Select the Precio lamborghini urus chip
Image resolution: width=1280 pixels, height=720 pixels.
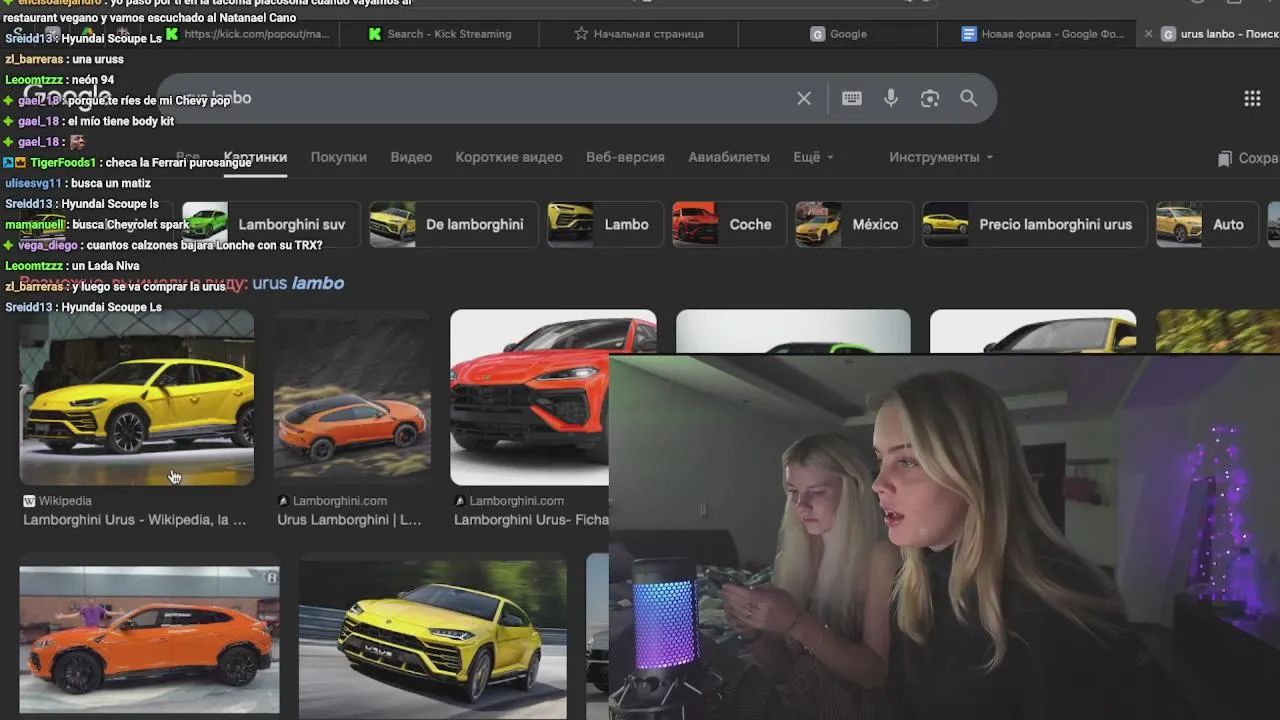coord(1035,224)
